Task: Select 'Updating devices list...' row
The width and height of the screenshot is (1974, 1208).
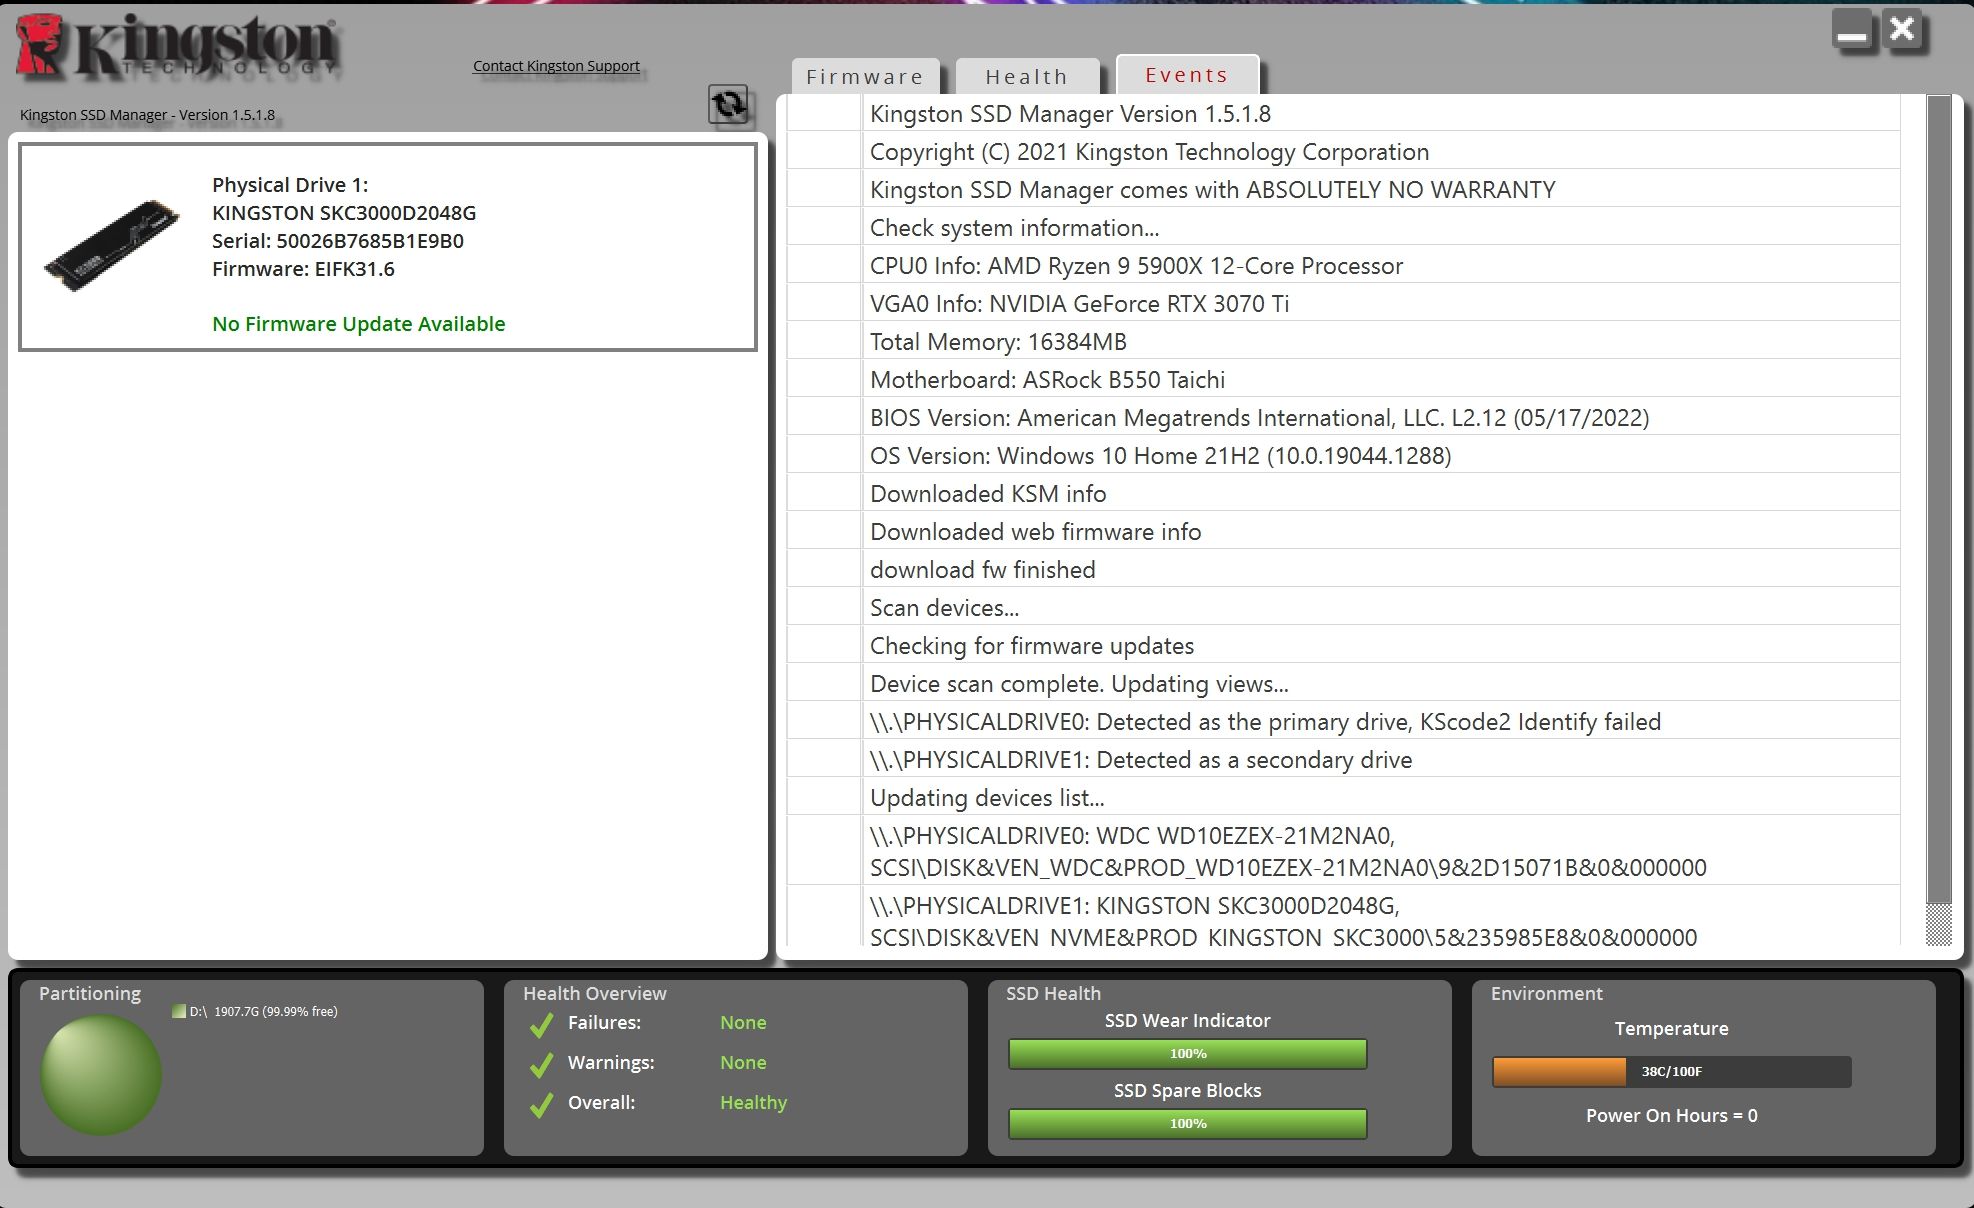Action: click(x=1343, y=798)
